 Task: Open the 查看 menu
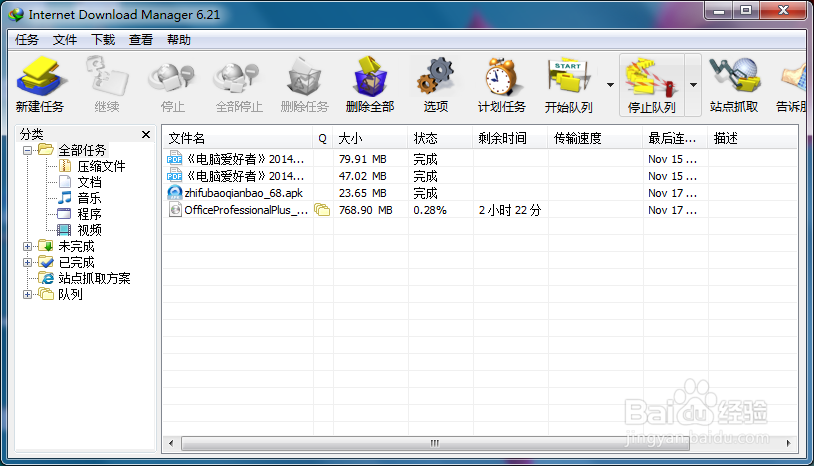[141, 40]
